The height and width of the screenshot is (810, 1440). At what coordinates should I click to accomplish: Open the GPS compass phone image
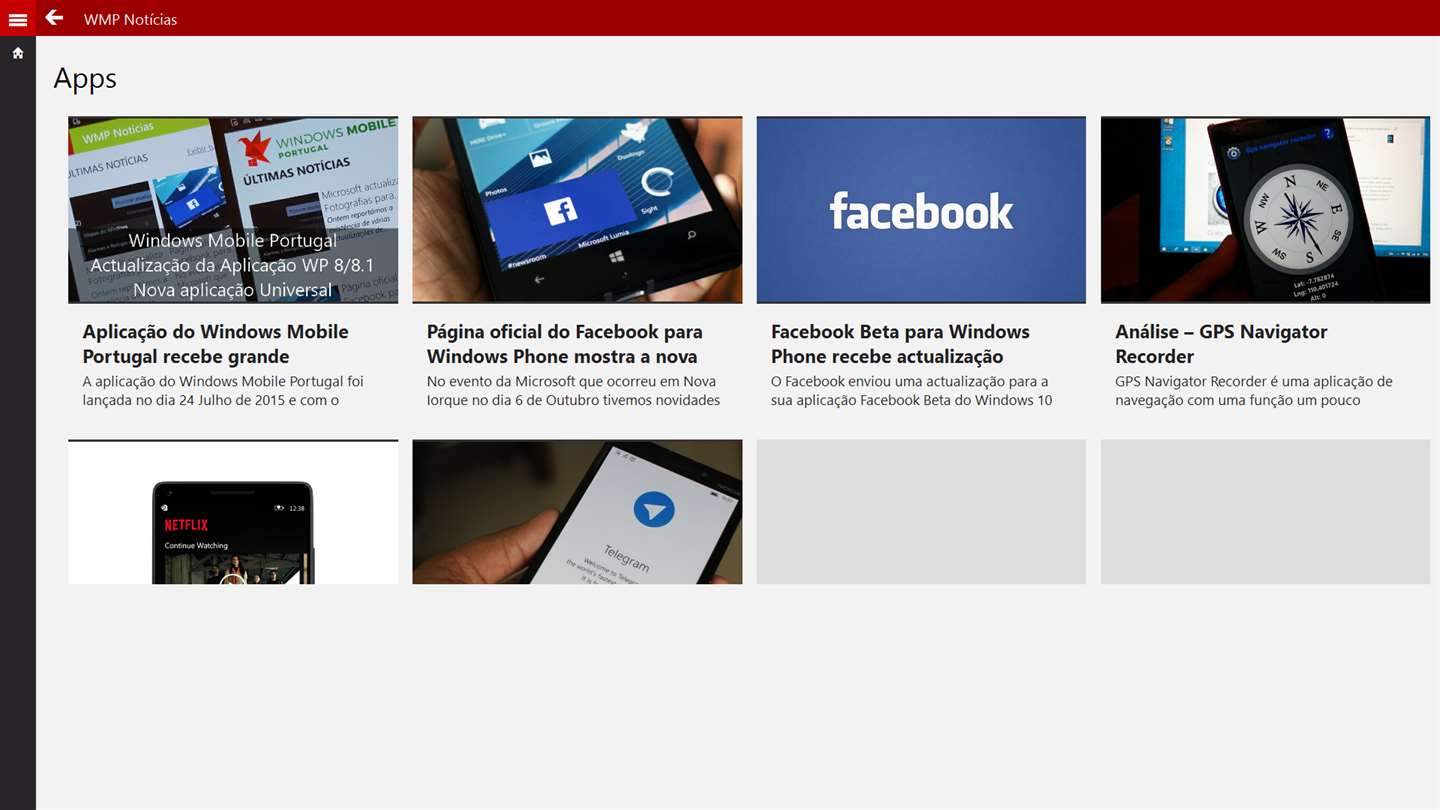tap(1265, 210)
